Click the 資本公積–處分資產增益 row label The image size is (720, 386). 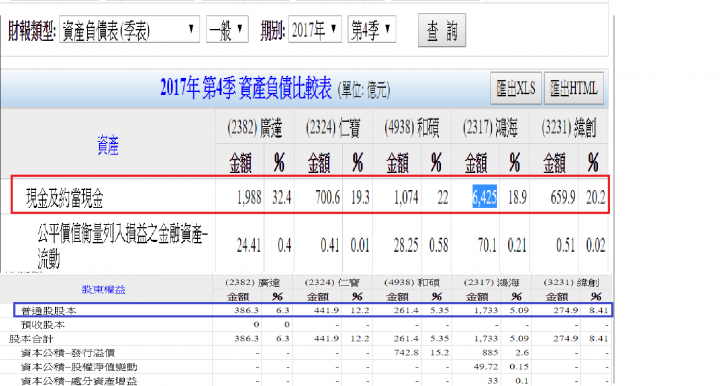[79, 381]
